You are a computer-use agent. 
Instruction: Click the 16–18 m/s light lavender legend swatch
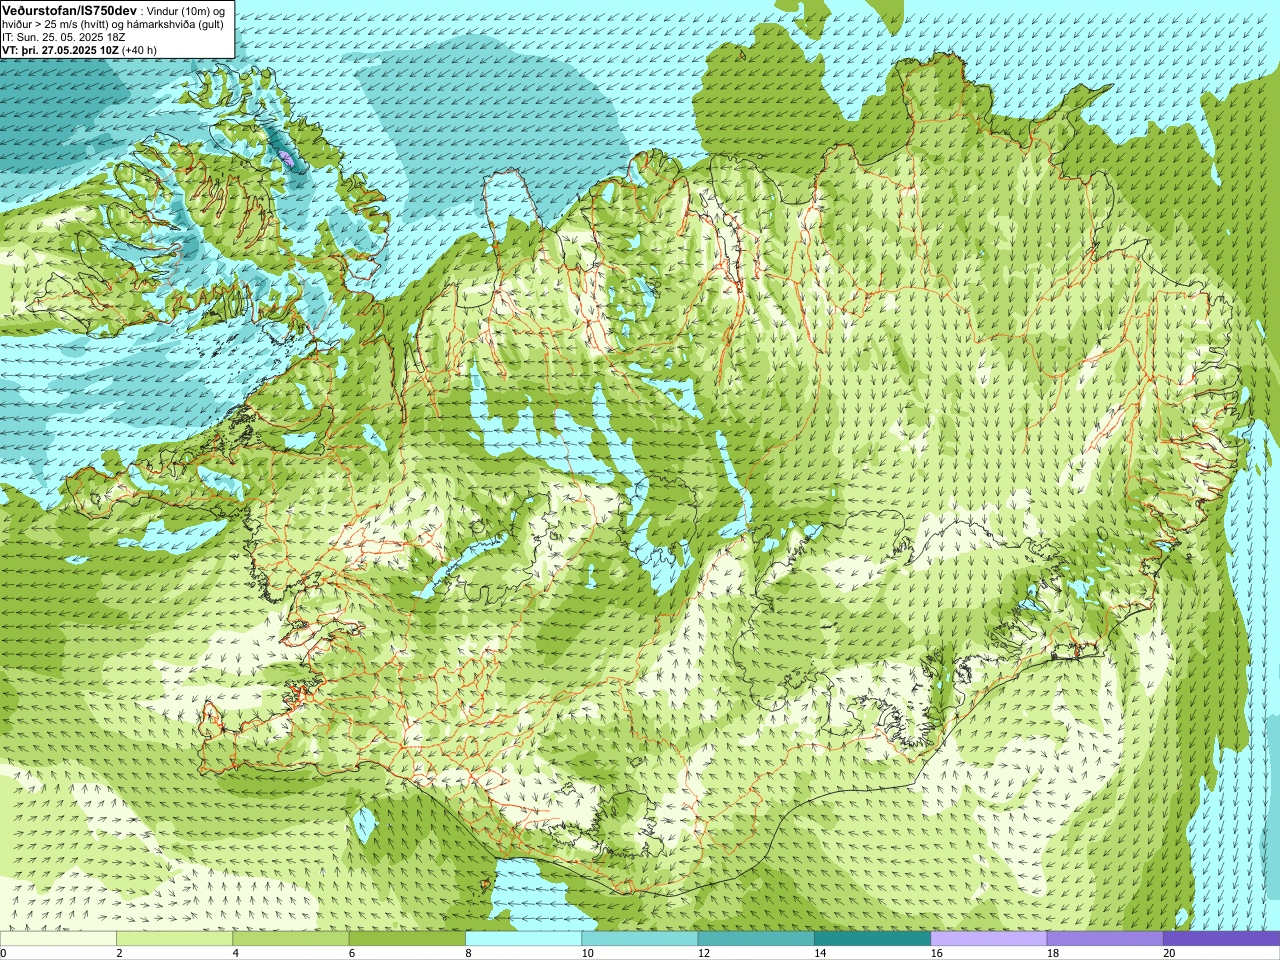988,938
